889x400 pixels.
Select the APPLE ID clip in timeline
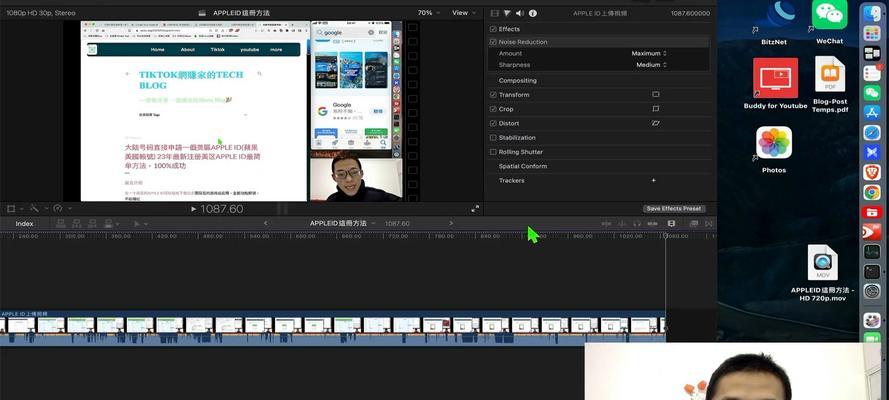pos(333,328)
